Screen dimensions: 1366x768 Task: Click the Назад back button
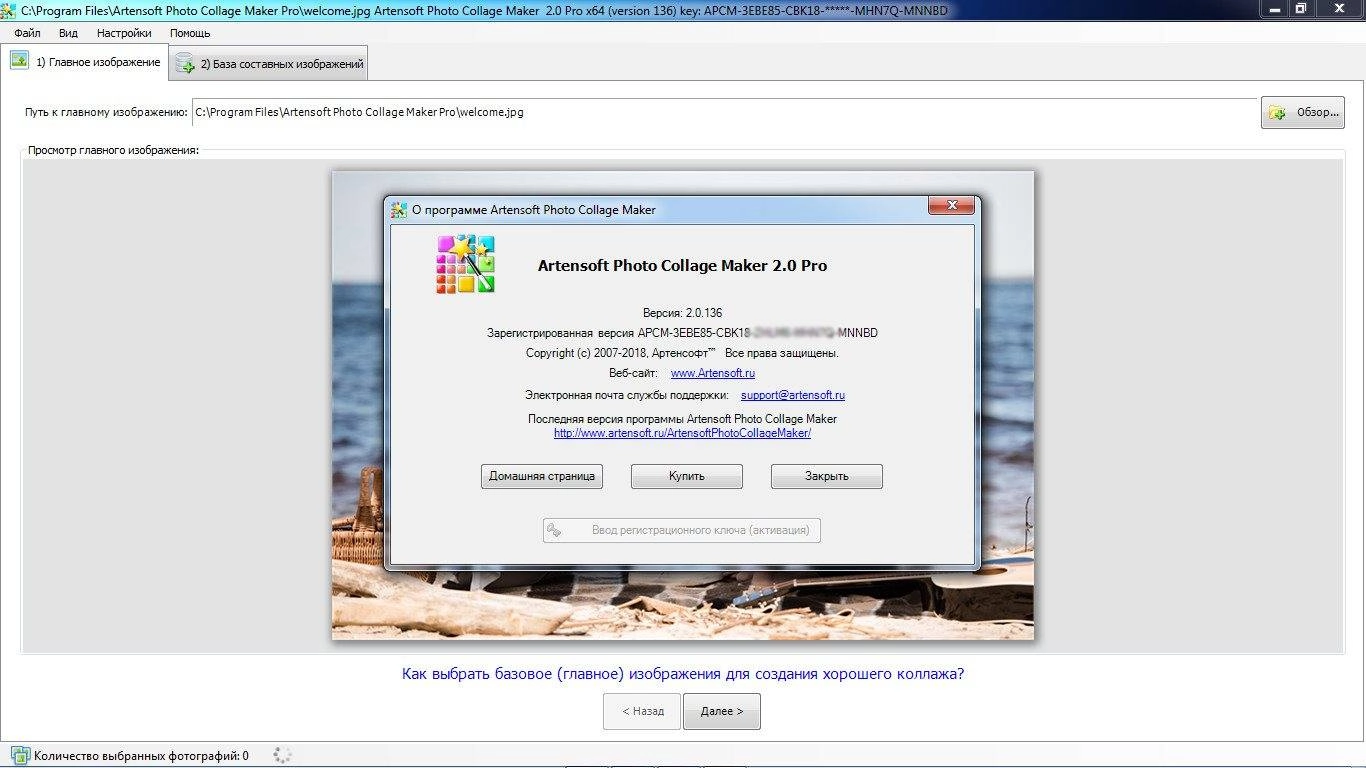pos(642,711)
